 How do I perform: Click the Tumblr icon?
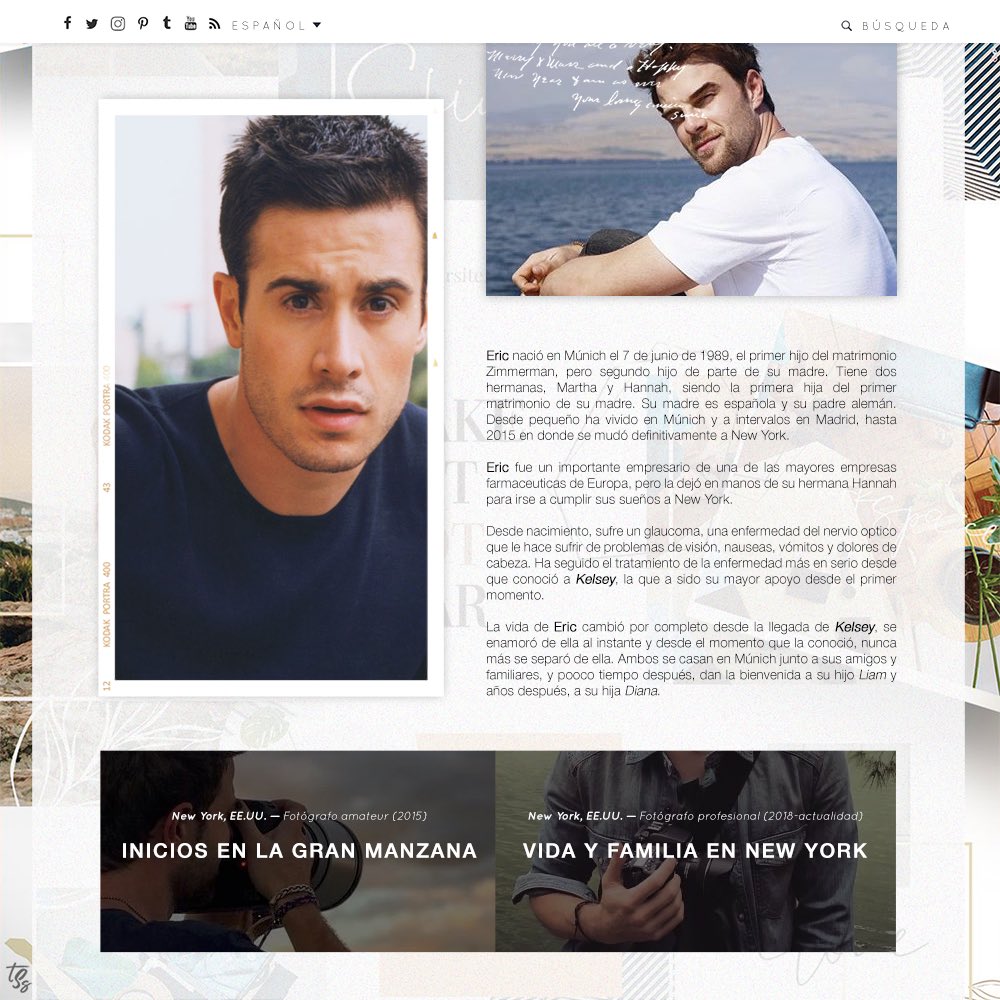(x=165, y=23)
